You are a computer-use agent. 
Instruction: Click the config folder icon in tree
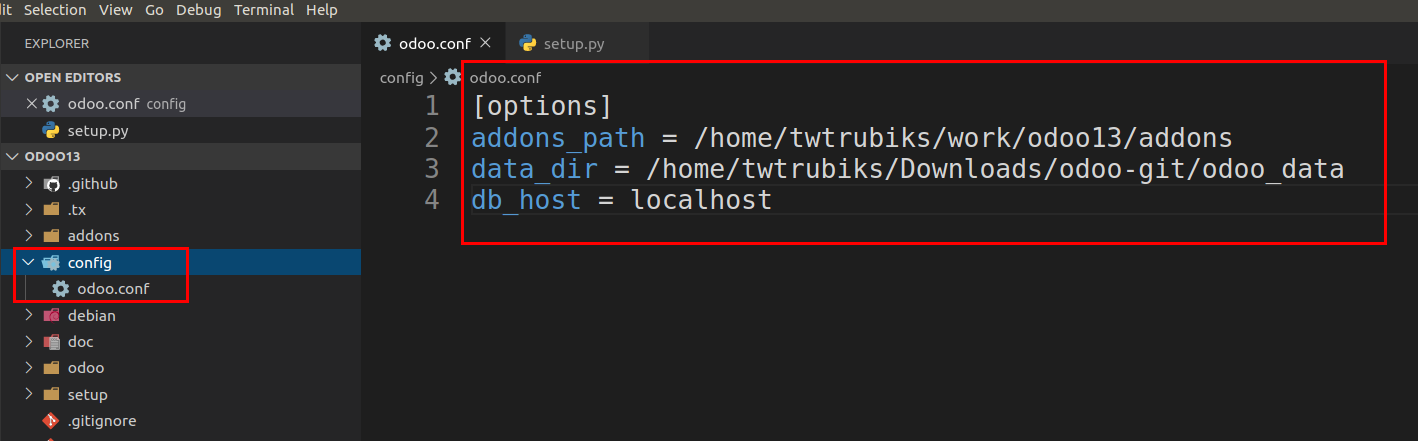coord(51,263)
